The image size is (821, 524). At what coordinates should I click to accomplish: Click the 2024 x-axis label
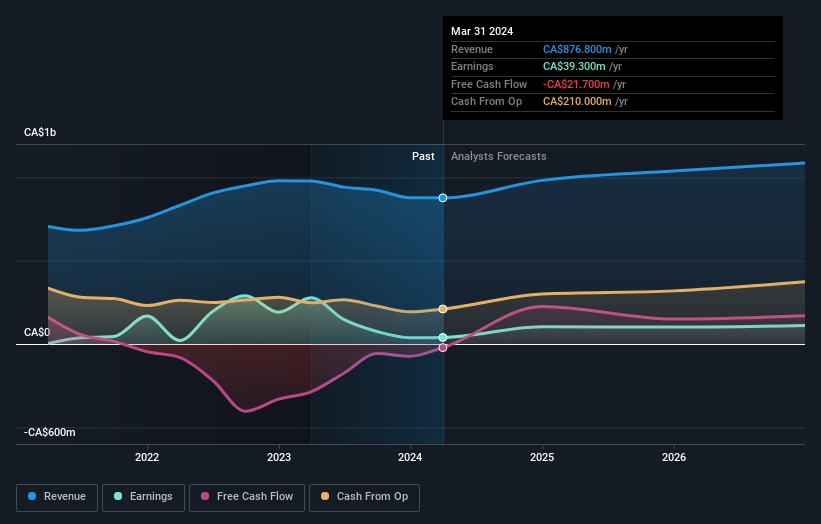[410, 457]
